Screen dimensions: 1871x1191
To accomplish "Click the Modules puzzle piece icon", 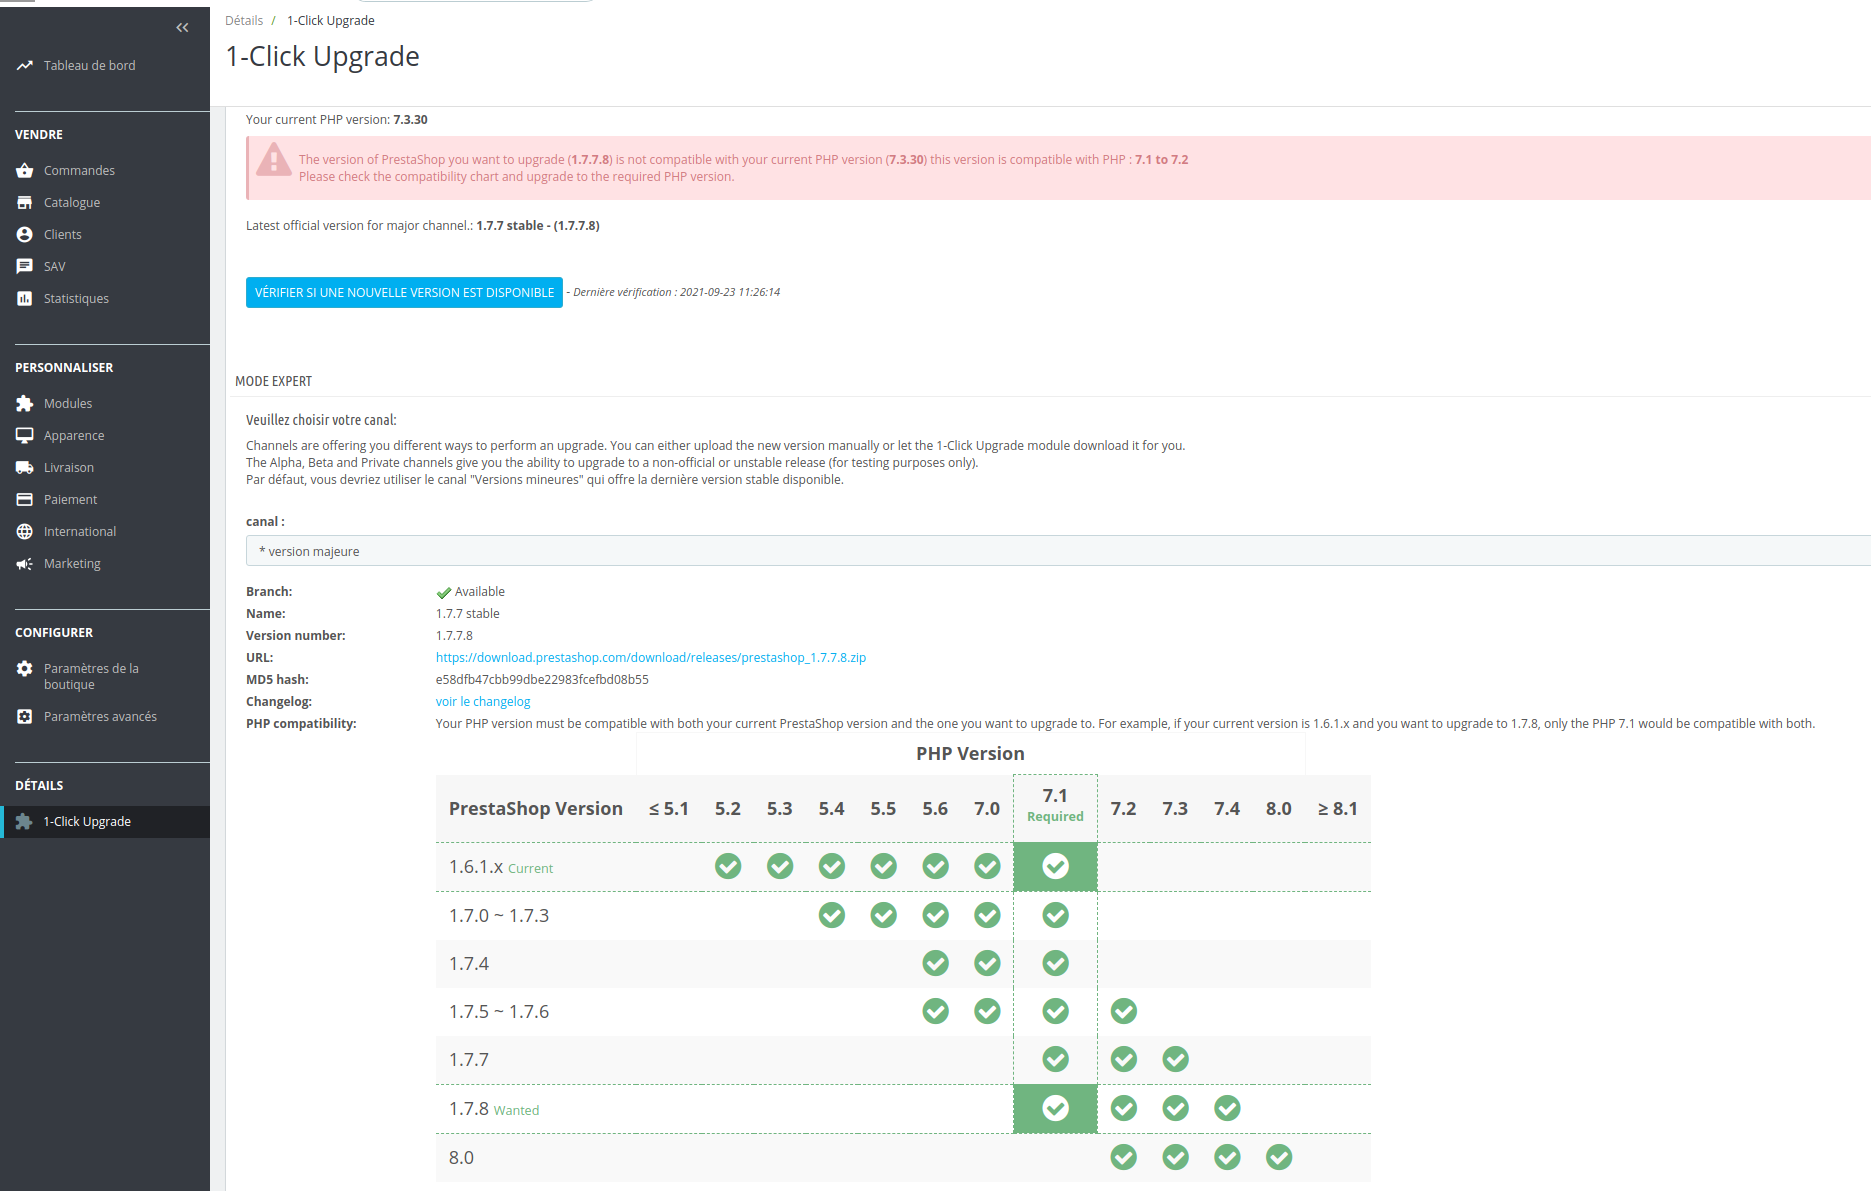I will pyautogui.click(x=25, y=404).
